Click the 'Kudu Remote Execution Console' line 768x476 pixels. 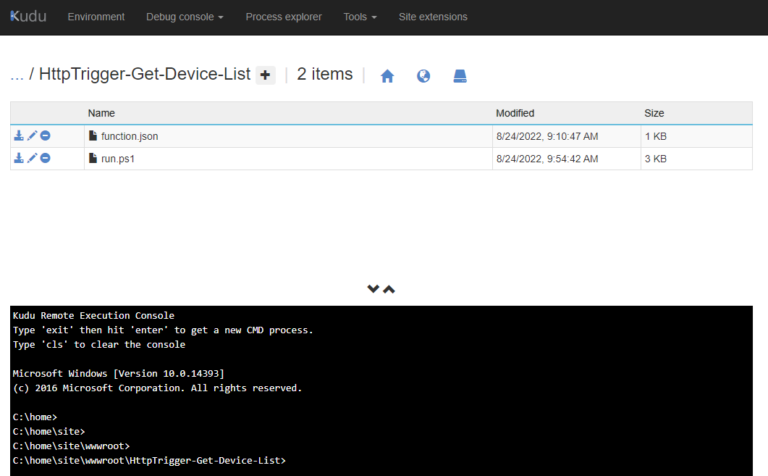[x=94, y=315]
